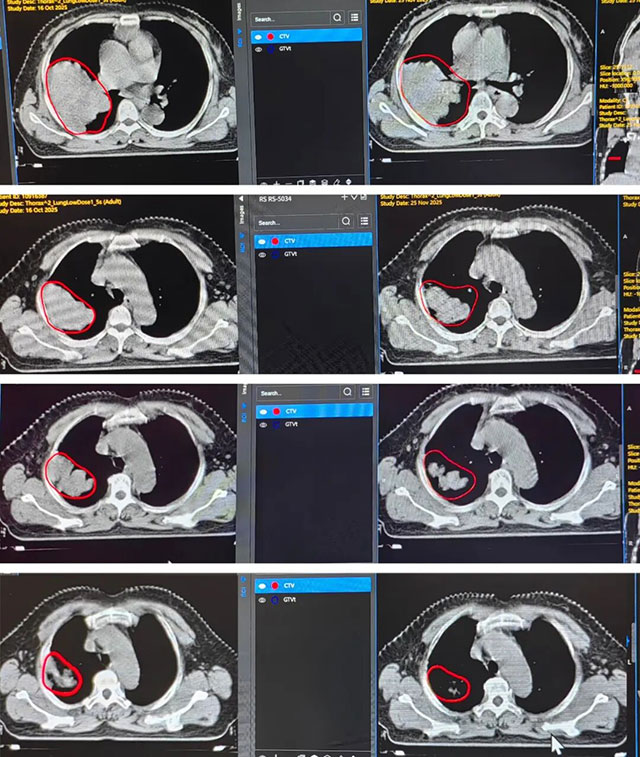
Task: Collapse the ROI arrow on the topmost sidebar
Action: point(240,31)
